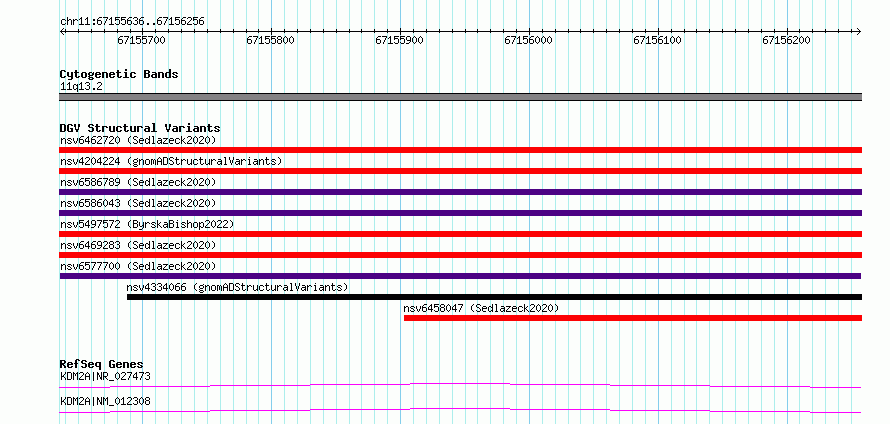Image resolution: width=890 pixels, height=424 pixels.
Task: Open variant label nsv6577700 (Sedlazeck2020)
Action: (x=138, y=266)
